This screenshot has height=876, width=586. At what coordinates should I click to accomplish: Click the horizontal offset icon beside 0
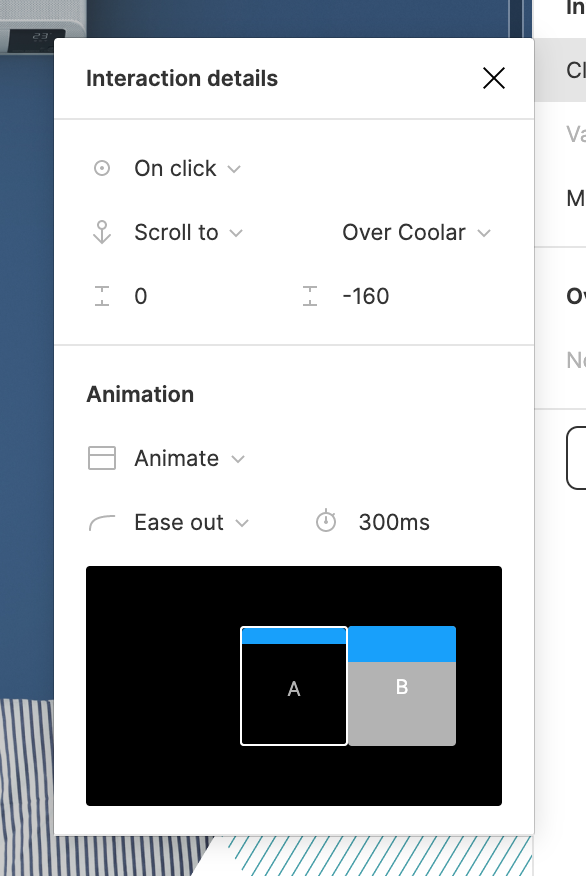pyautogui.click(x=102, y=296)
